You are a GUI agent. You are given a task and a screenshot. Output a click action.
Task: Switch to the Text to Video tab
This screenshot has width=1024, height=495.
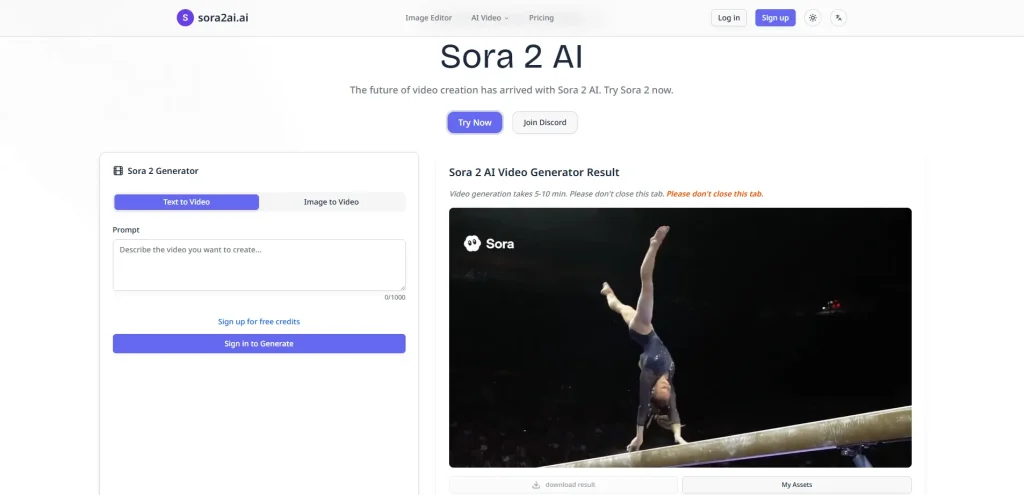[x=186, y=202]
